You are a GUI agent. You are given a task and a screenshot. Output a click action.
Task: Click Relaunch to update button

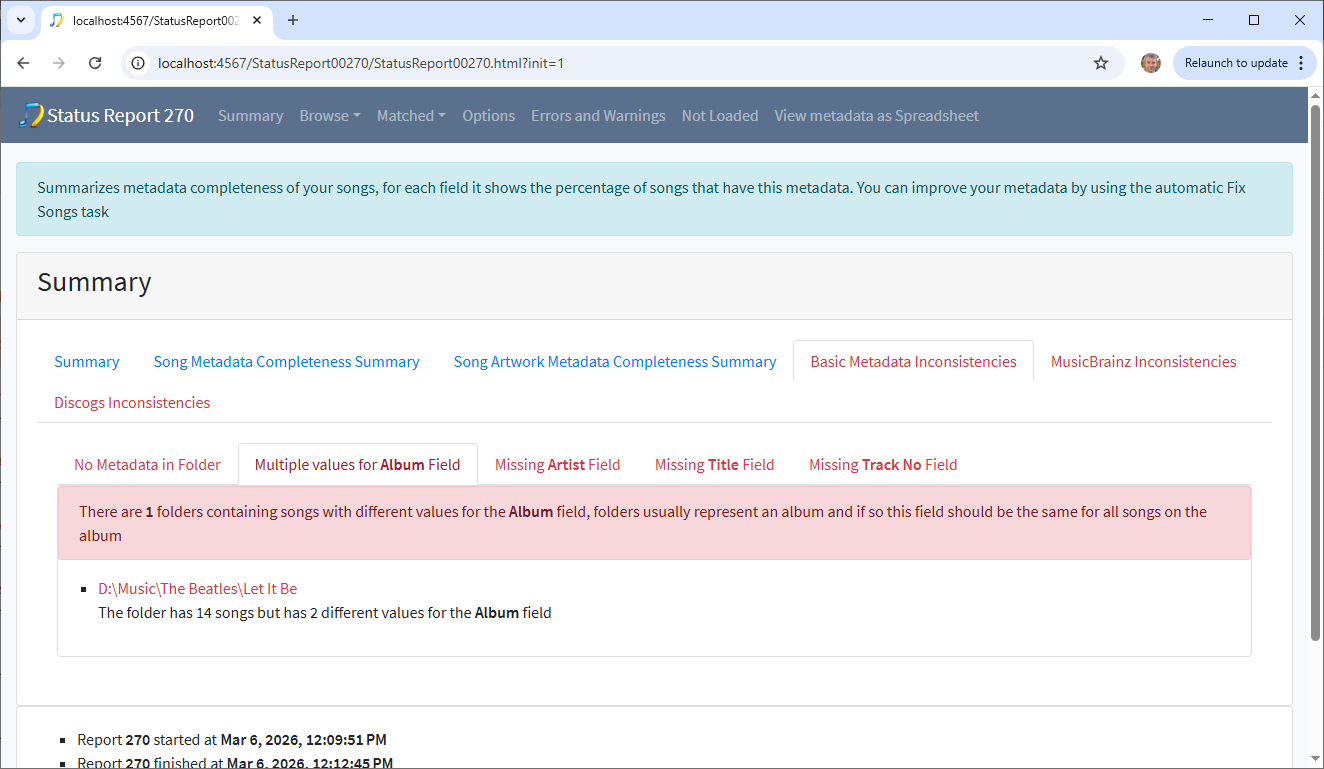click(1236, 63)
